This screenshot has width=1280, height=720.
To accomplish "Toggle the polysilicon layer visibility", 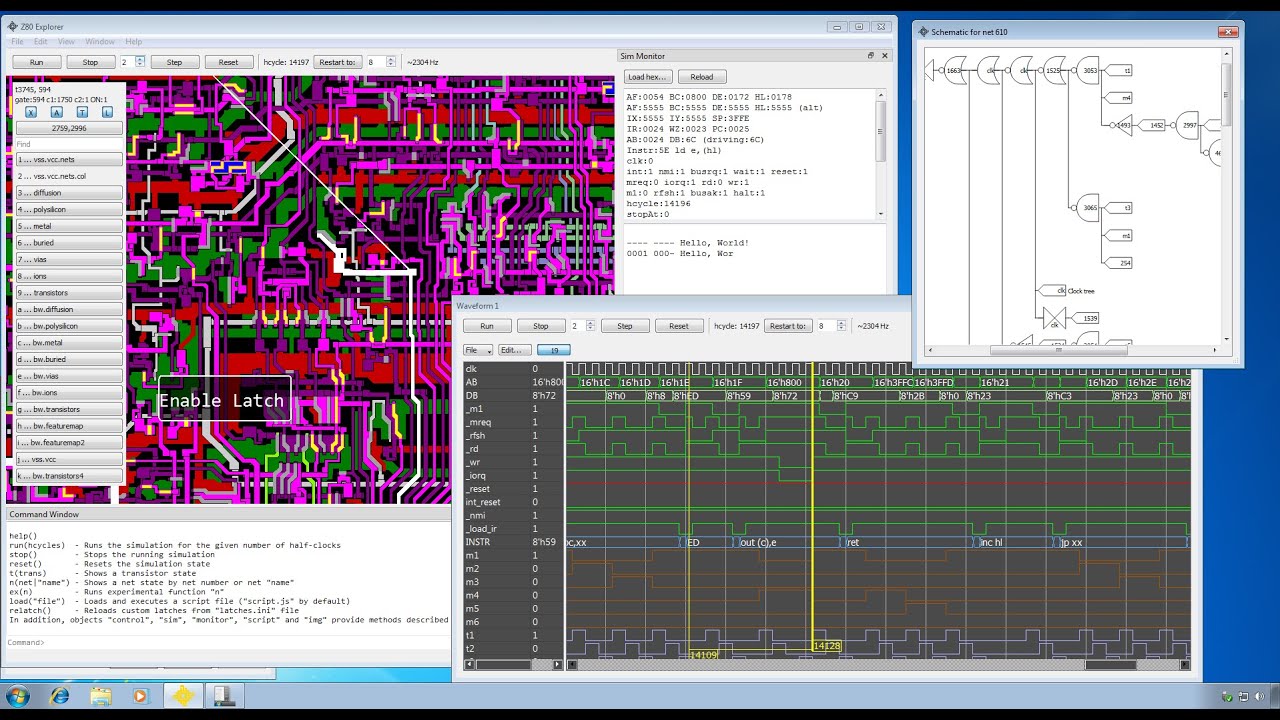I will 69,209.
